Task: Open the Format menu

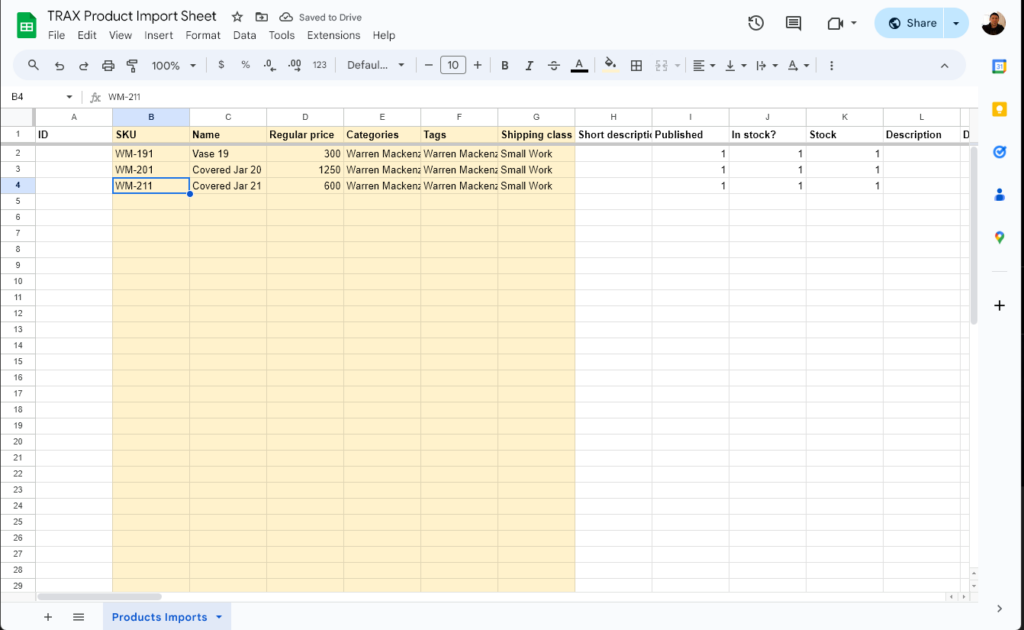Action: pos(203,35)
